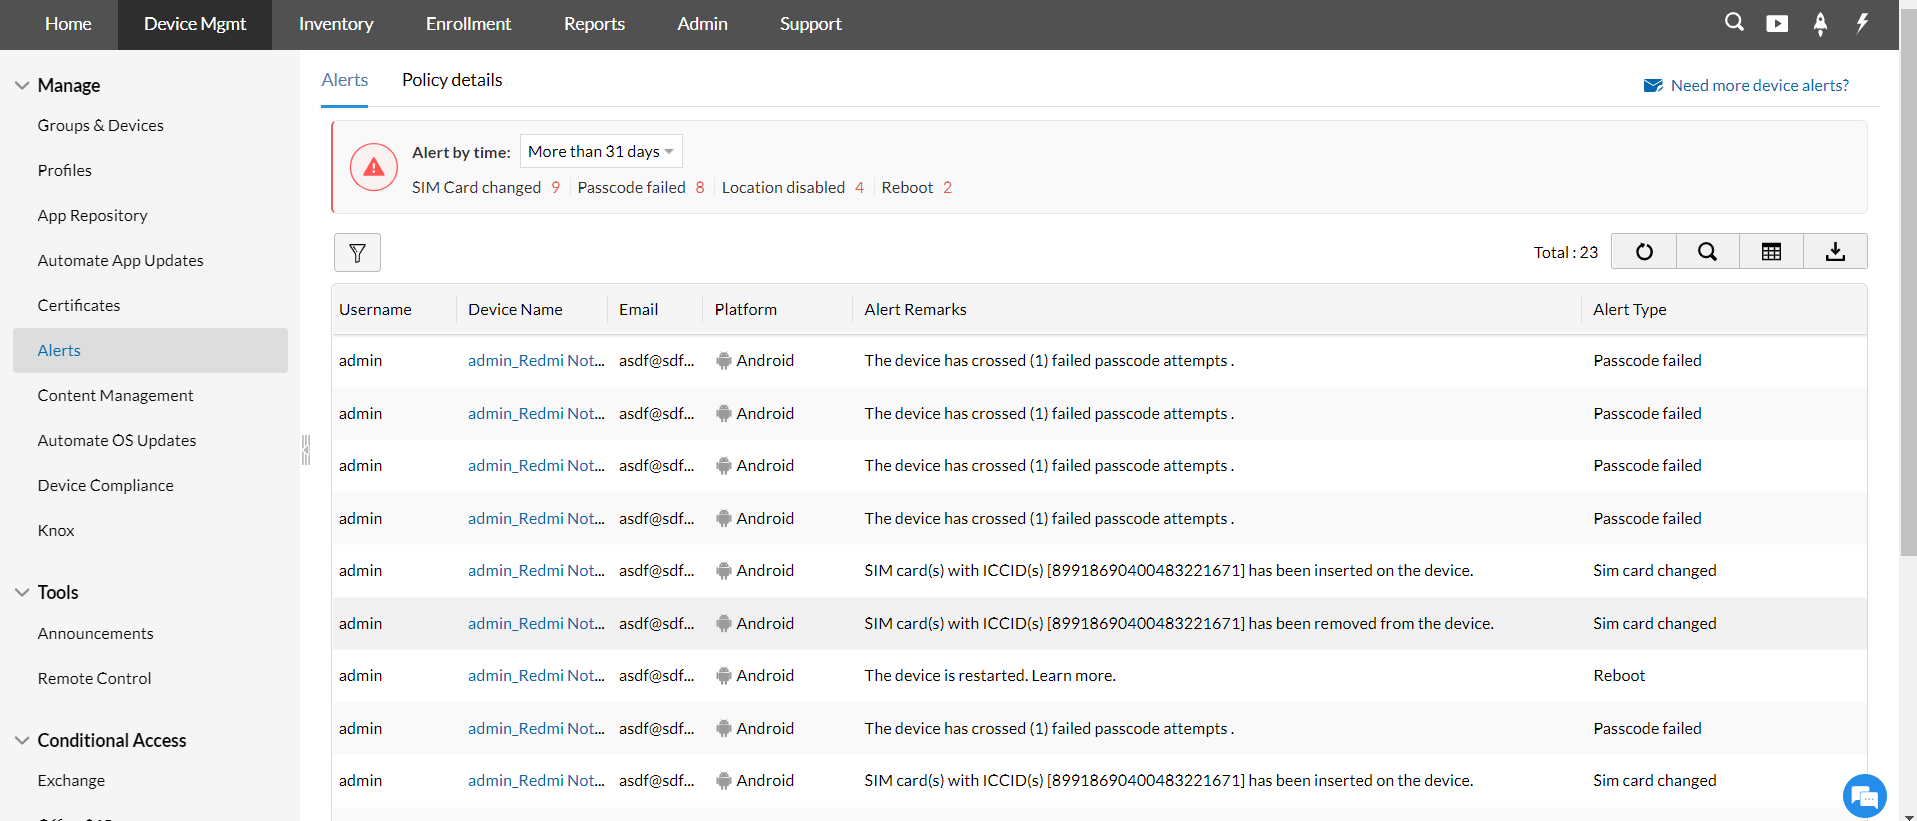The image size is (1917, 821).
Task: Collapse the Manage section
Action: pyautogui.click(x=22, y=86)
